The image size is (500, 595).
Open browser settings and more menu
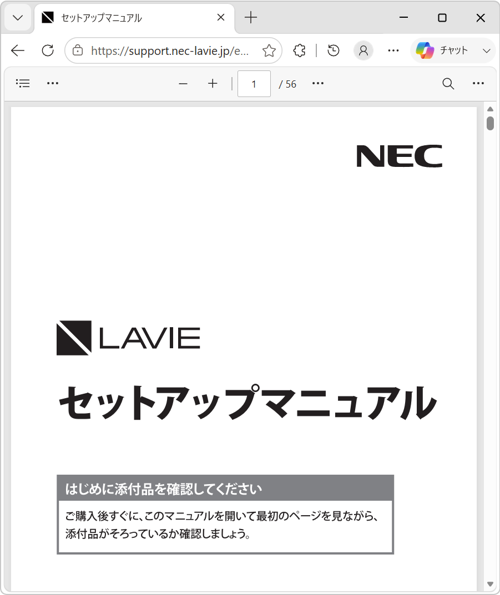[393, 50]
